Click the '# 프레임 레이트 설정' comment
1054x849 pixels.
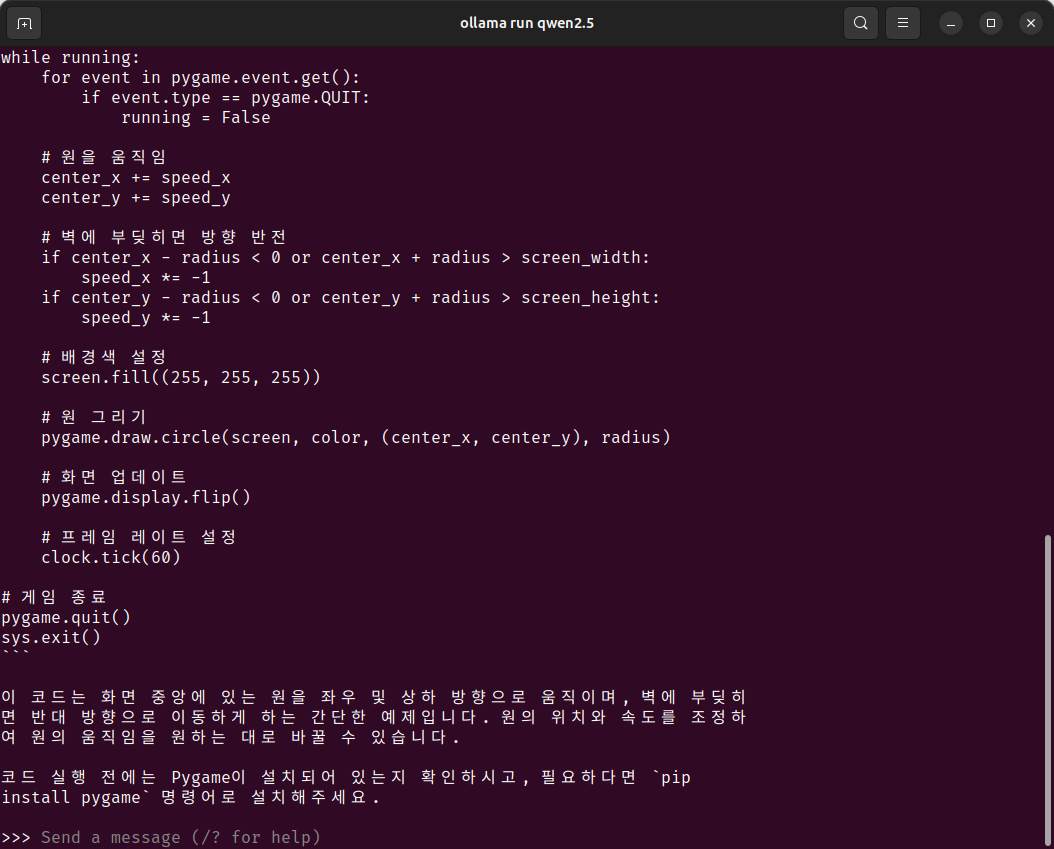pyautogui.click(x=138, y=538)
